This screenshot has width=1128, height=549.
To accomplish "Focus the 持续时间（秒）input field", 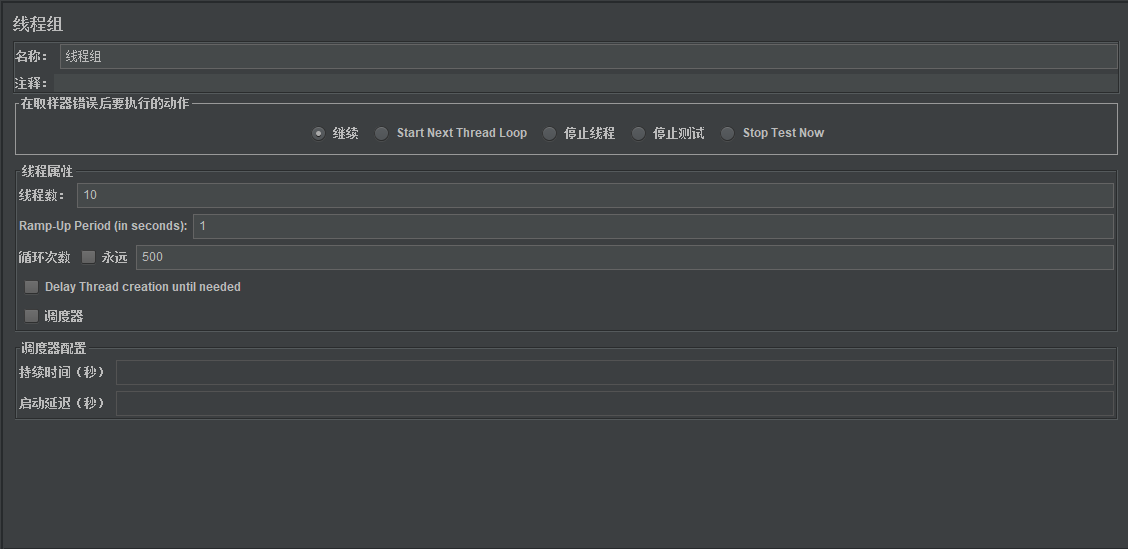I will (x=614, y=373).
